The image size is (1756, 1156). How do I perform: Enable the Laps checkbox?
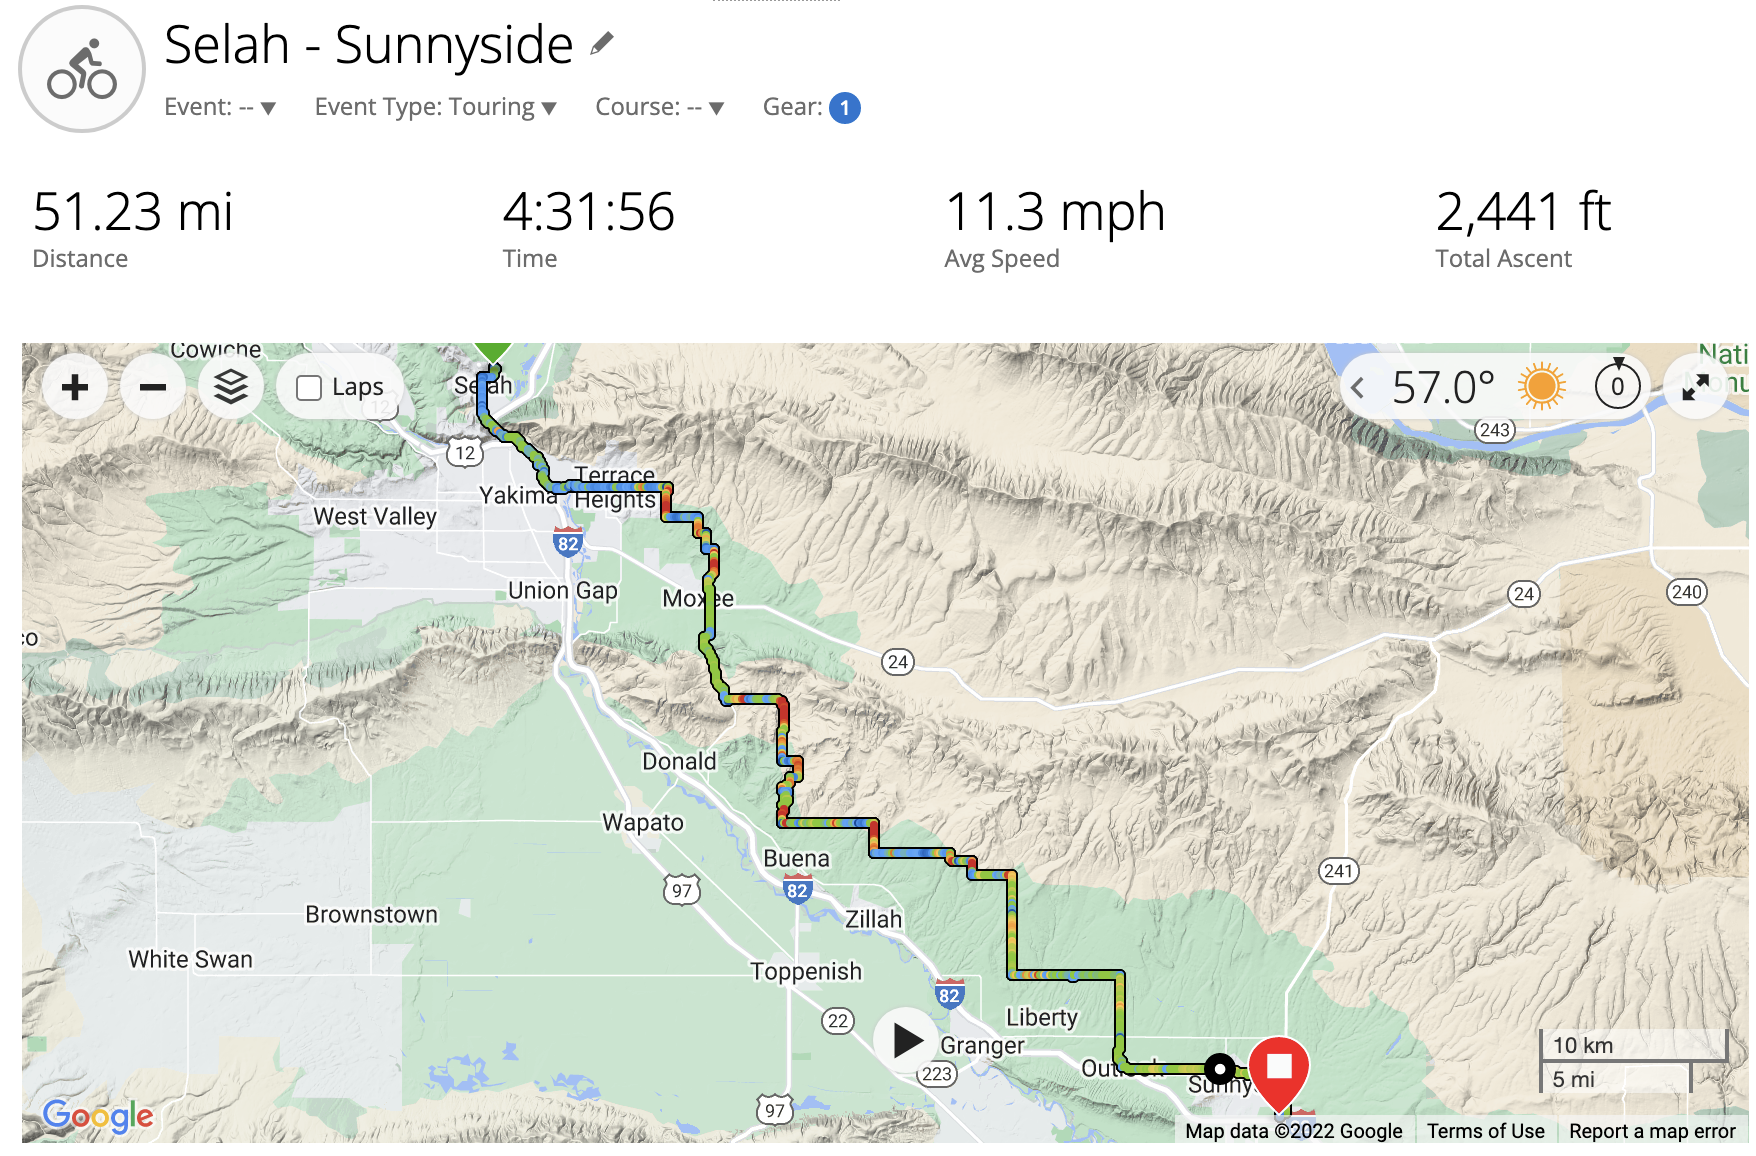310,388
